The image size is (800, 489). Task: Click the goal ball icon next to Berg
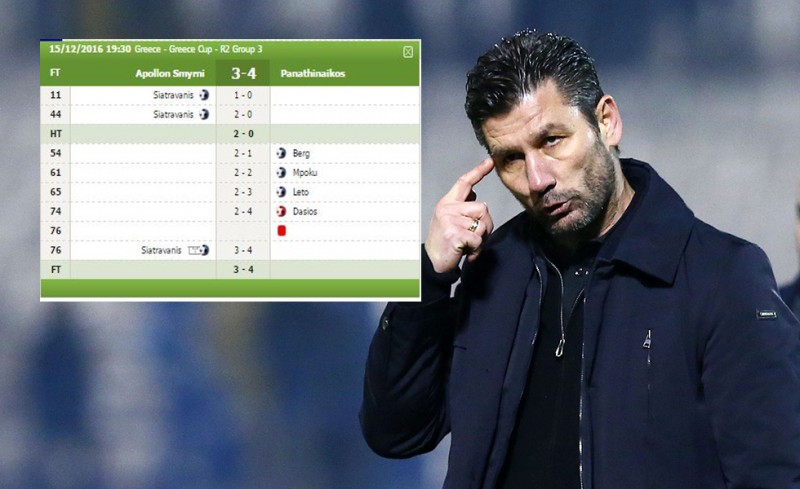tap(281, 153)
